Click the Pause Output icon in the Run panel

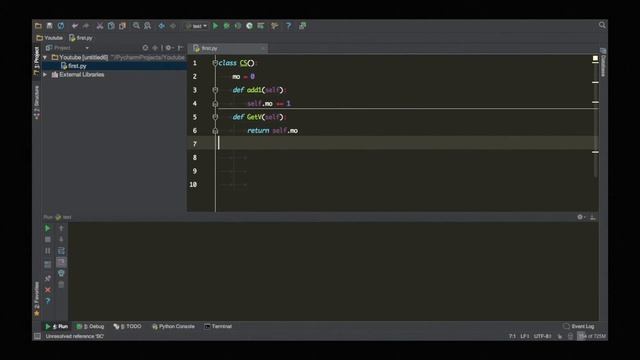[x=48, y=251]
